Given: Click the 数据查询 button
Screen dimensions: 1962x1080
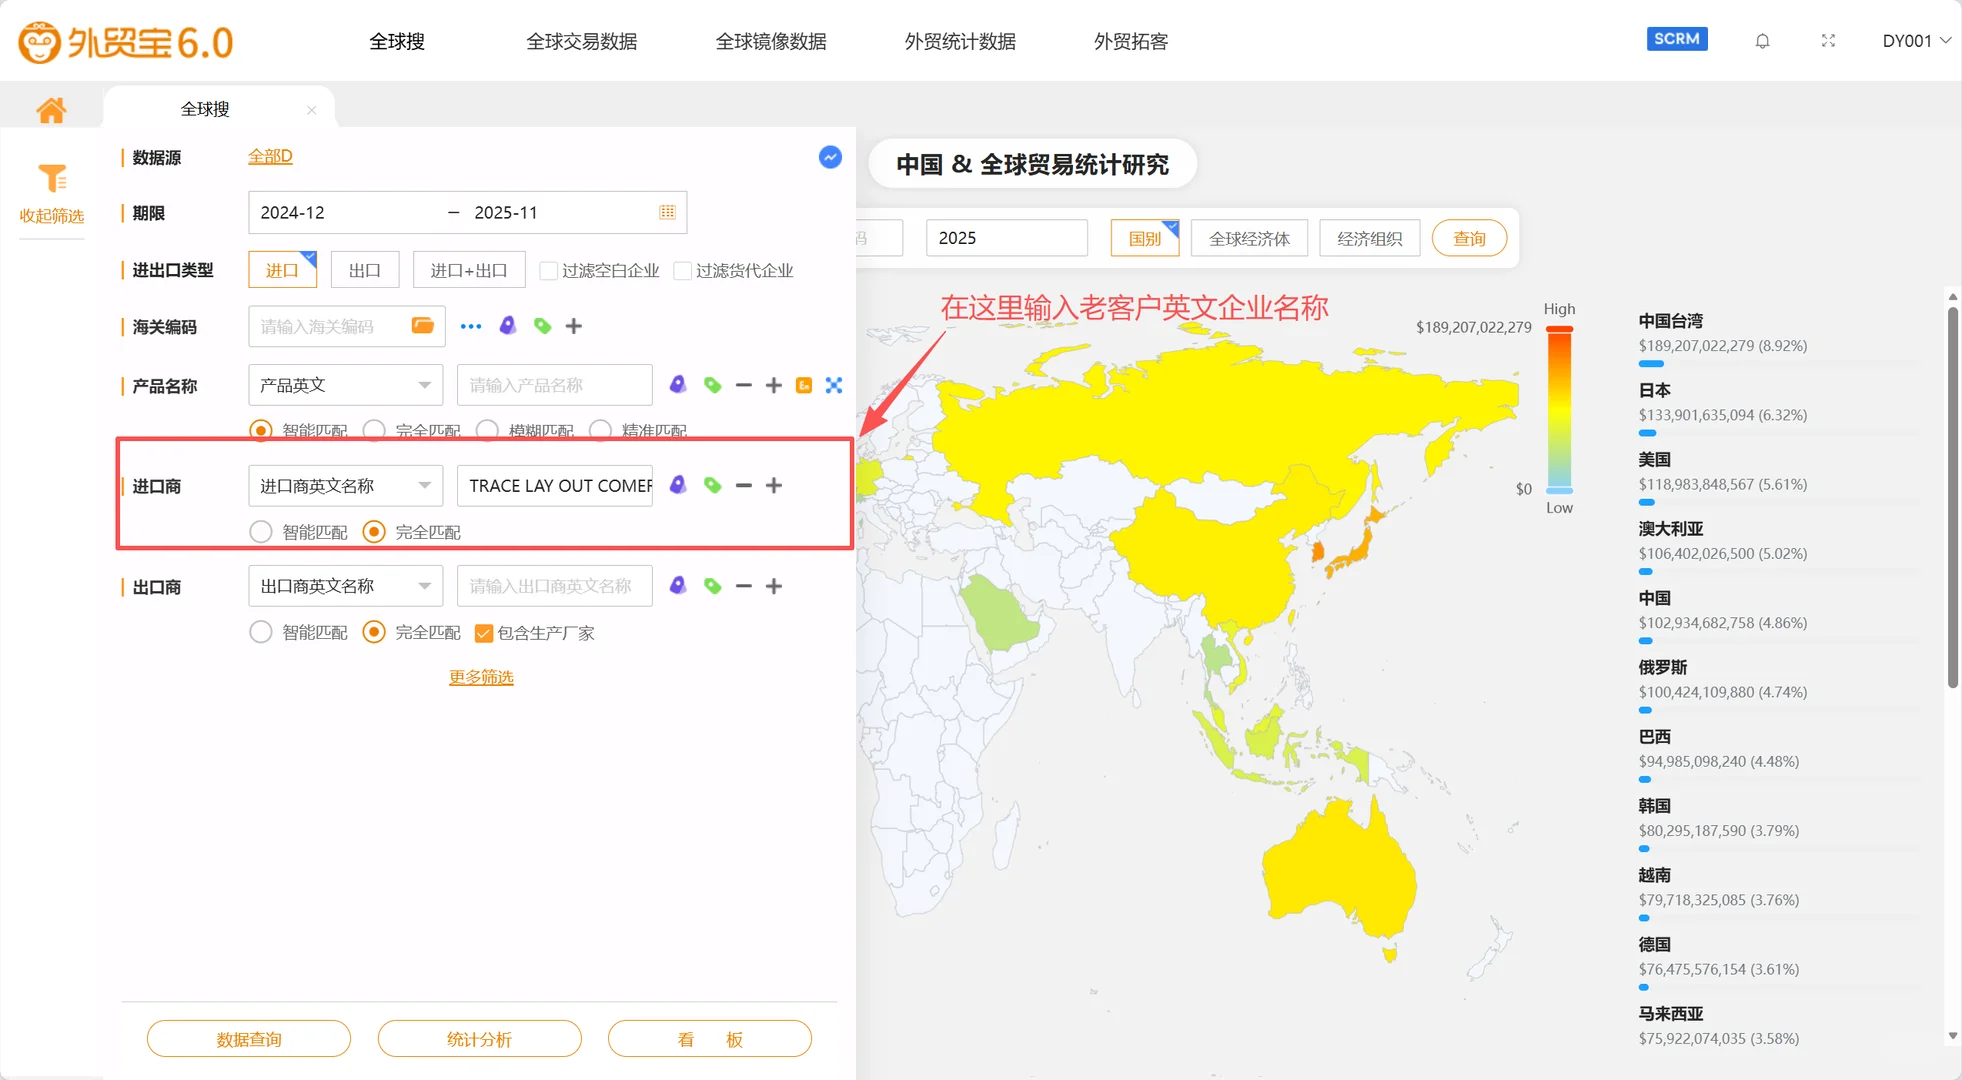Looking at the screenshot, I should (x=248, y=1038).
